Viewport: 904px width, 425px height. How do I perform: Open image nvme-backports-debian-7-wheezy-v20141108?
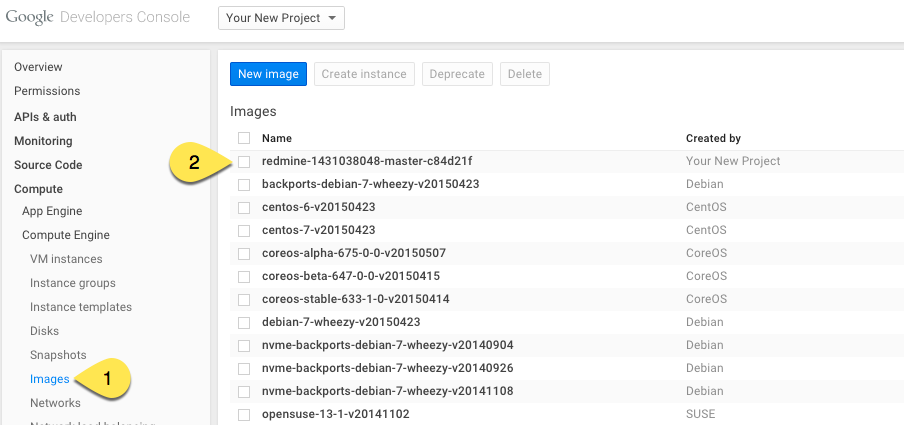(x=387, y=391)
